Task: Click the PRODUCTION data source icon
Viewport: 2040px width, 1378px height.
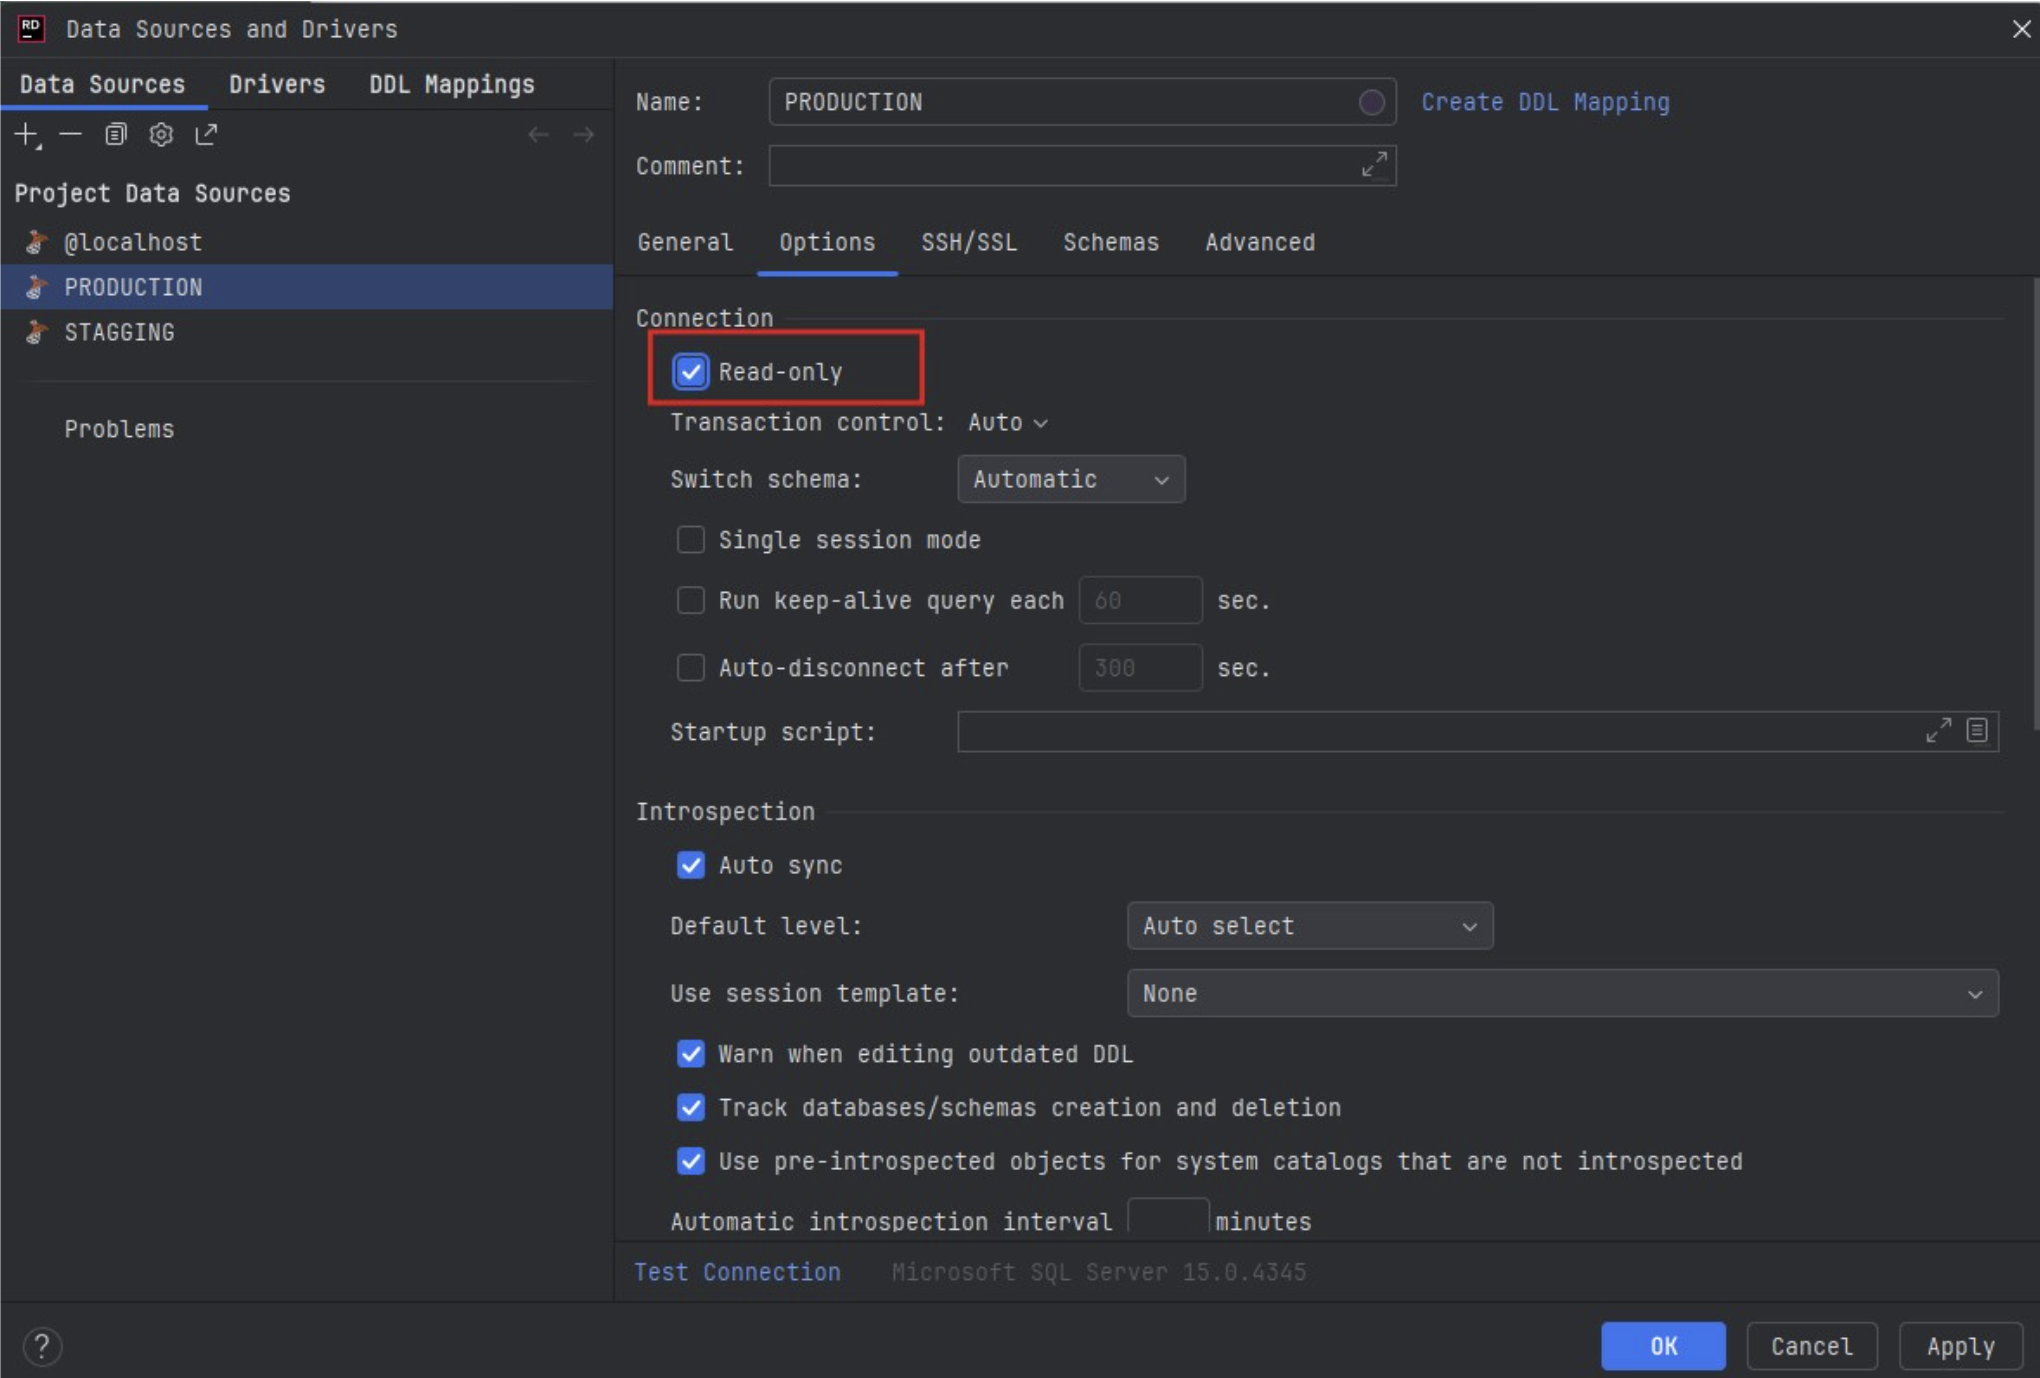Action: pos(37,287)
